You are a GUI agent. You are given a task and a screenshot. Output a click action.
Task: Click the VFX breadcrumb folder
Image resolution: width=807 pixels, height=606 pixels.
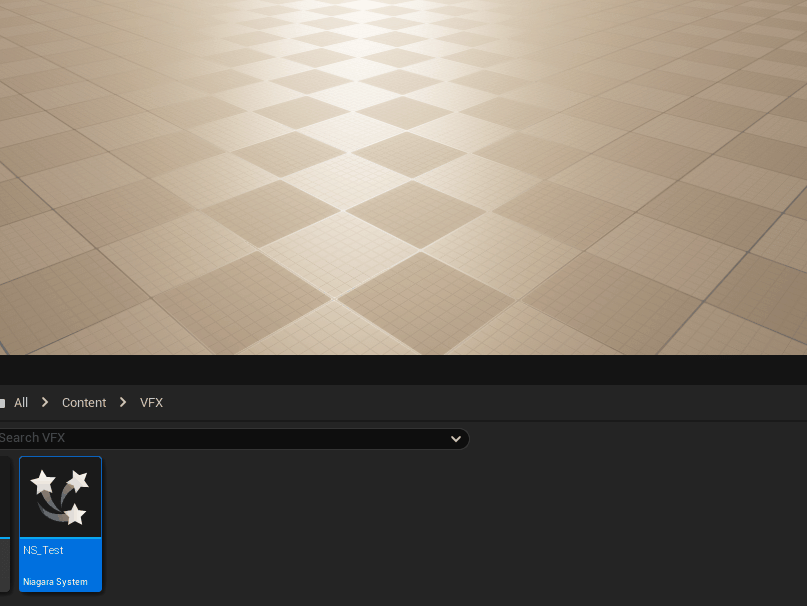pyautogui.click(x=151, y=403)
